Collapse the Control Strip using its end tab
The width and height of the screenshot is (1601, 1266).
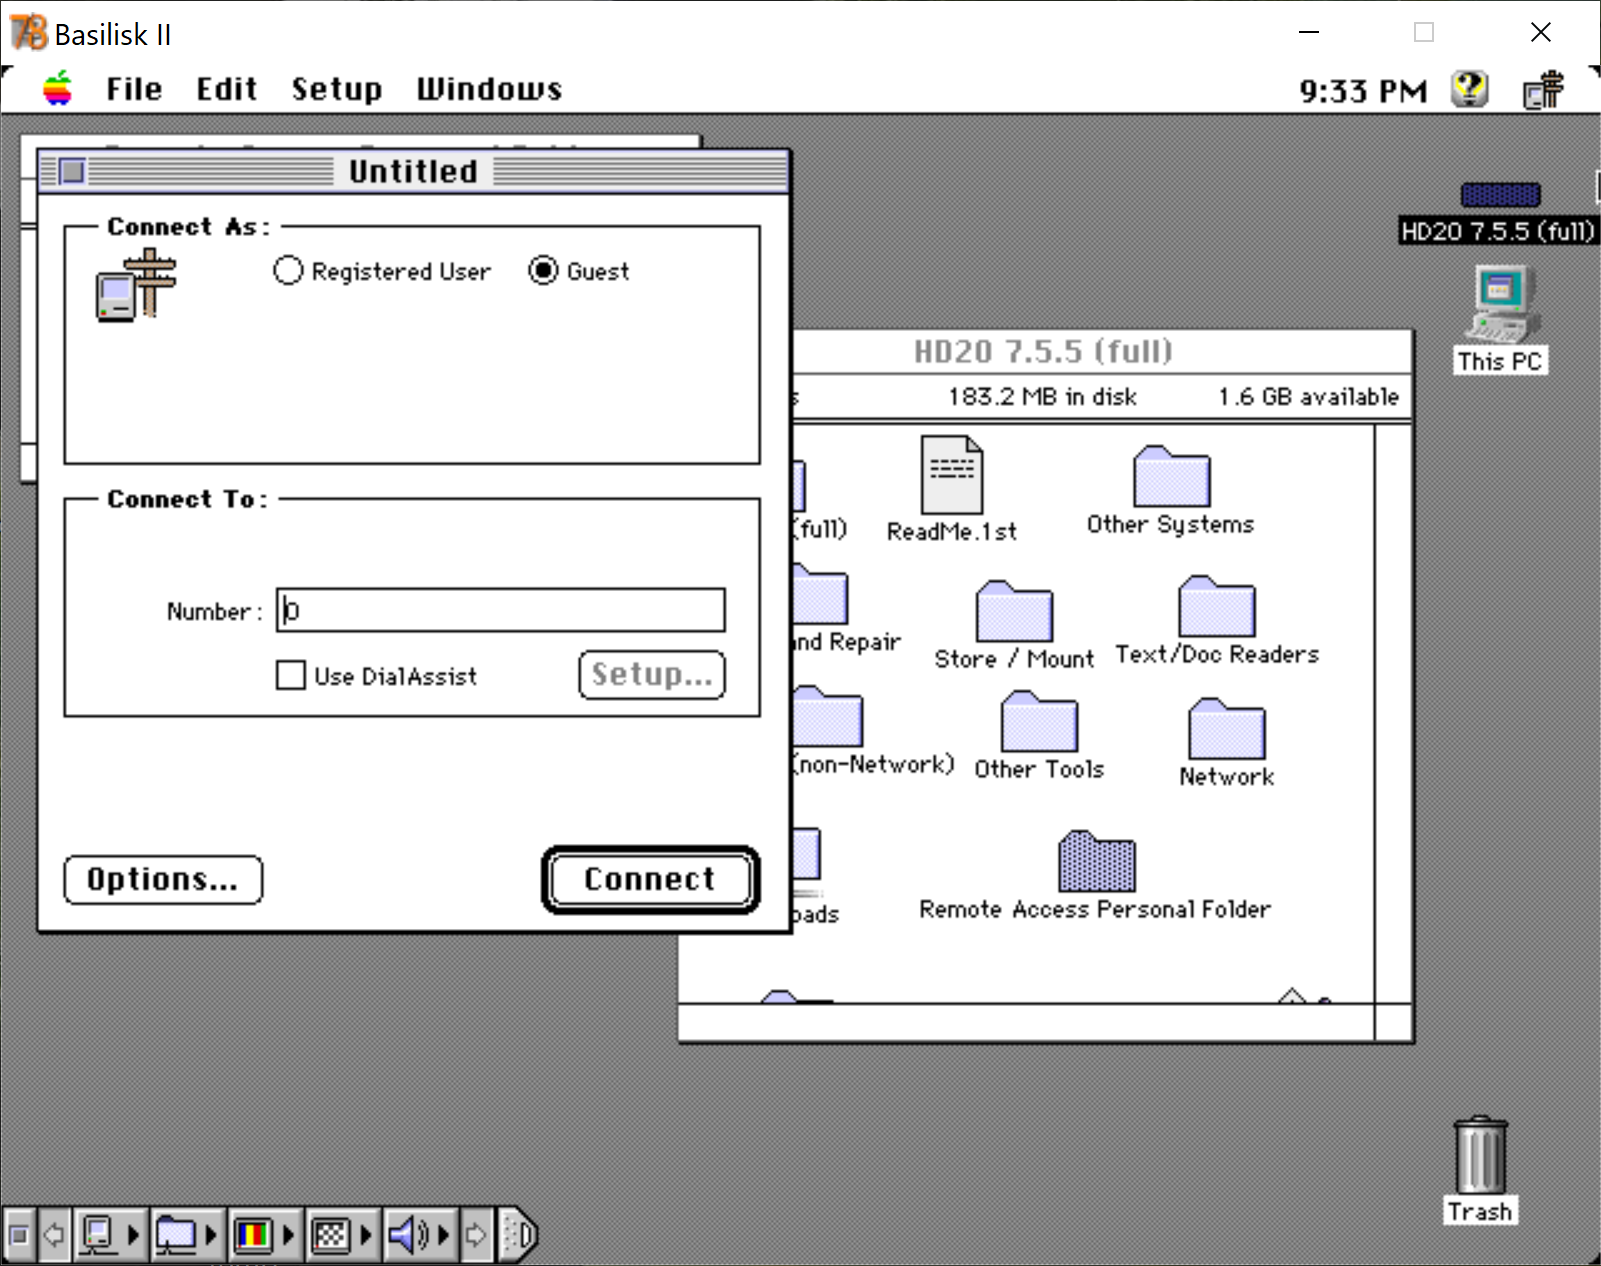tap(518, 1236)
